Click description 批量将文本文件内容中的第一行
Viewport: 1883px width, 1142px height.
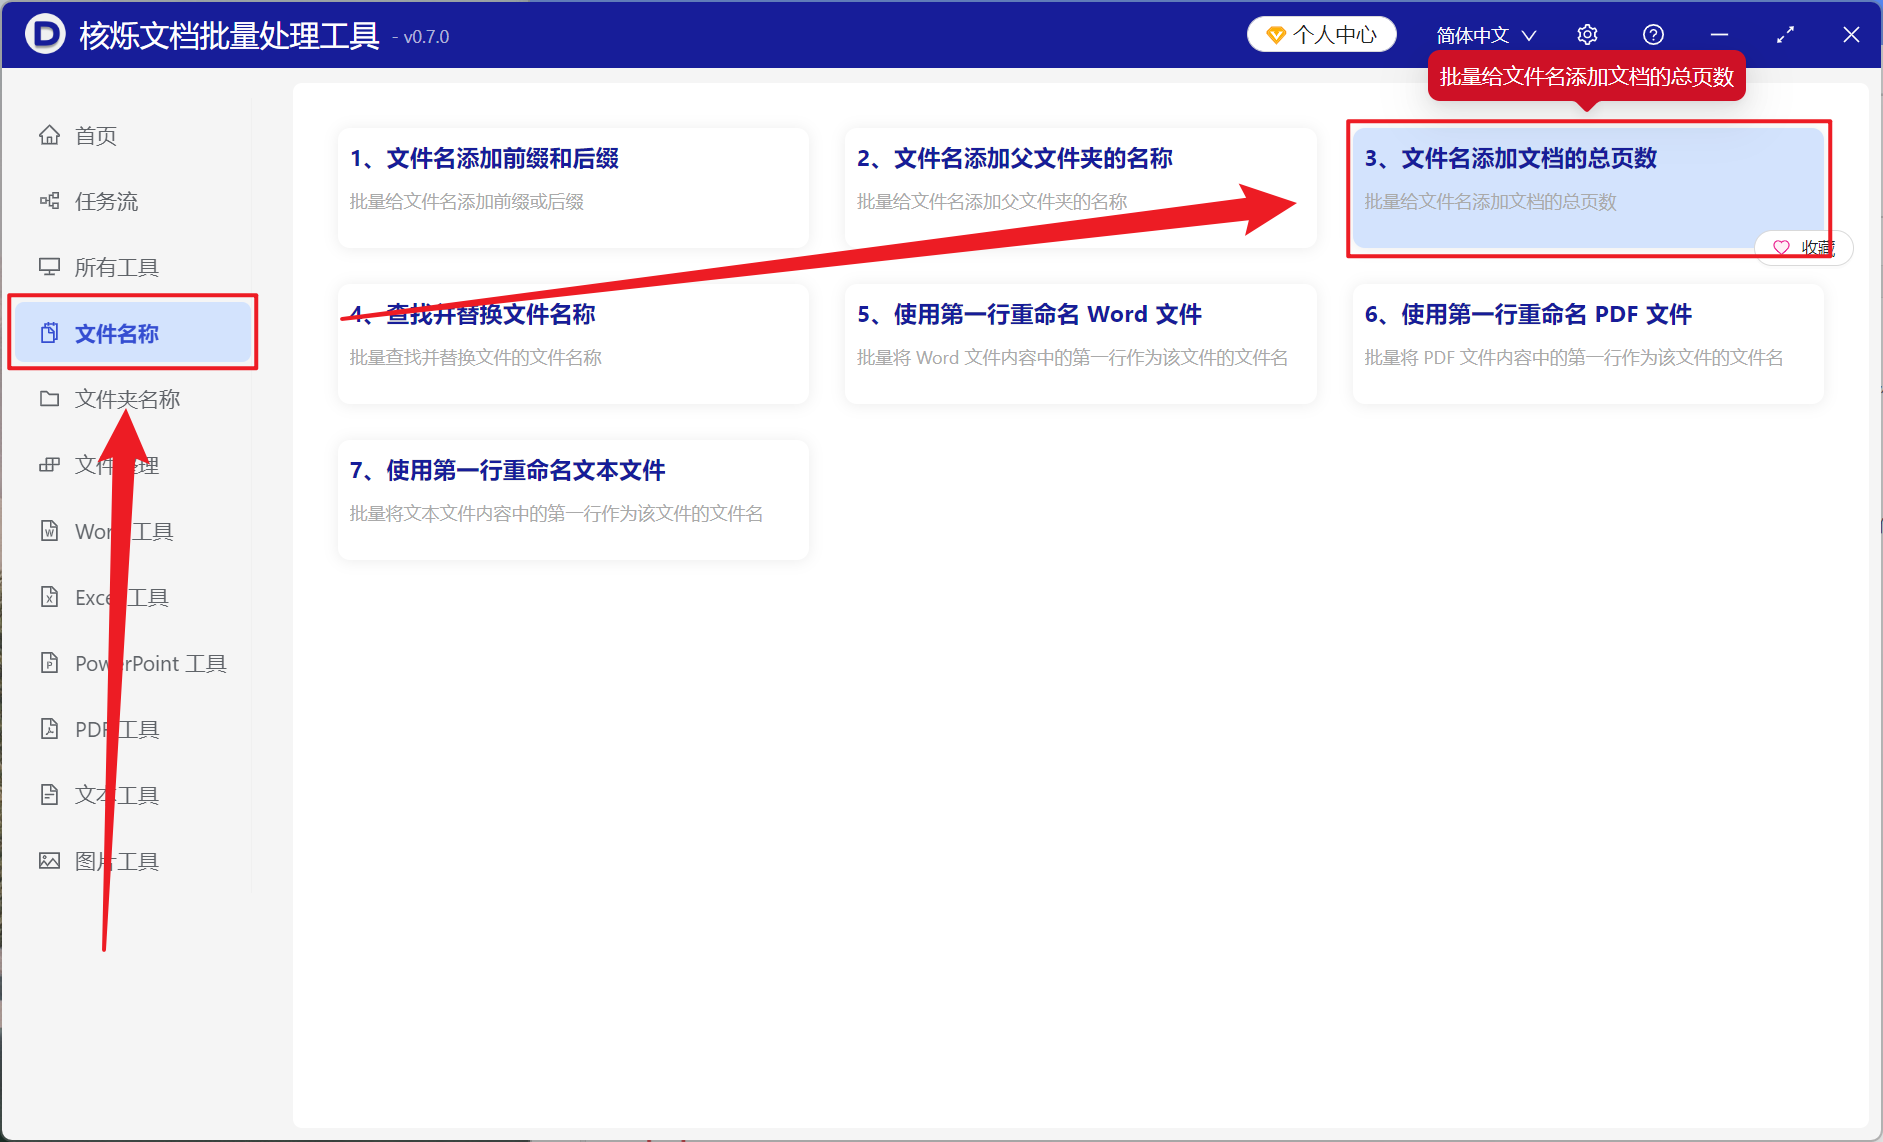click(x=556, y=513)
